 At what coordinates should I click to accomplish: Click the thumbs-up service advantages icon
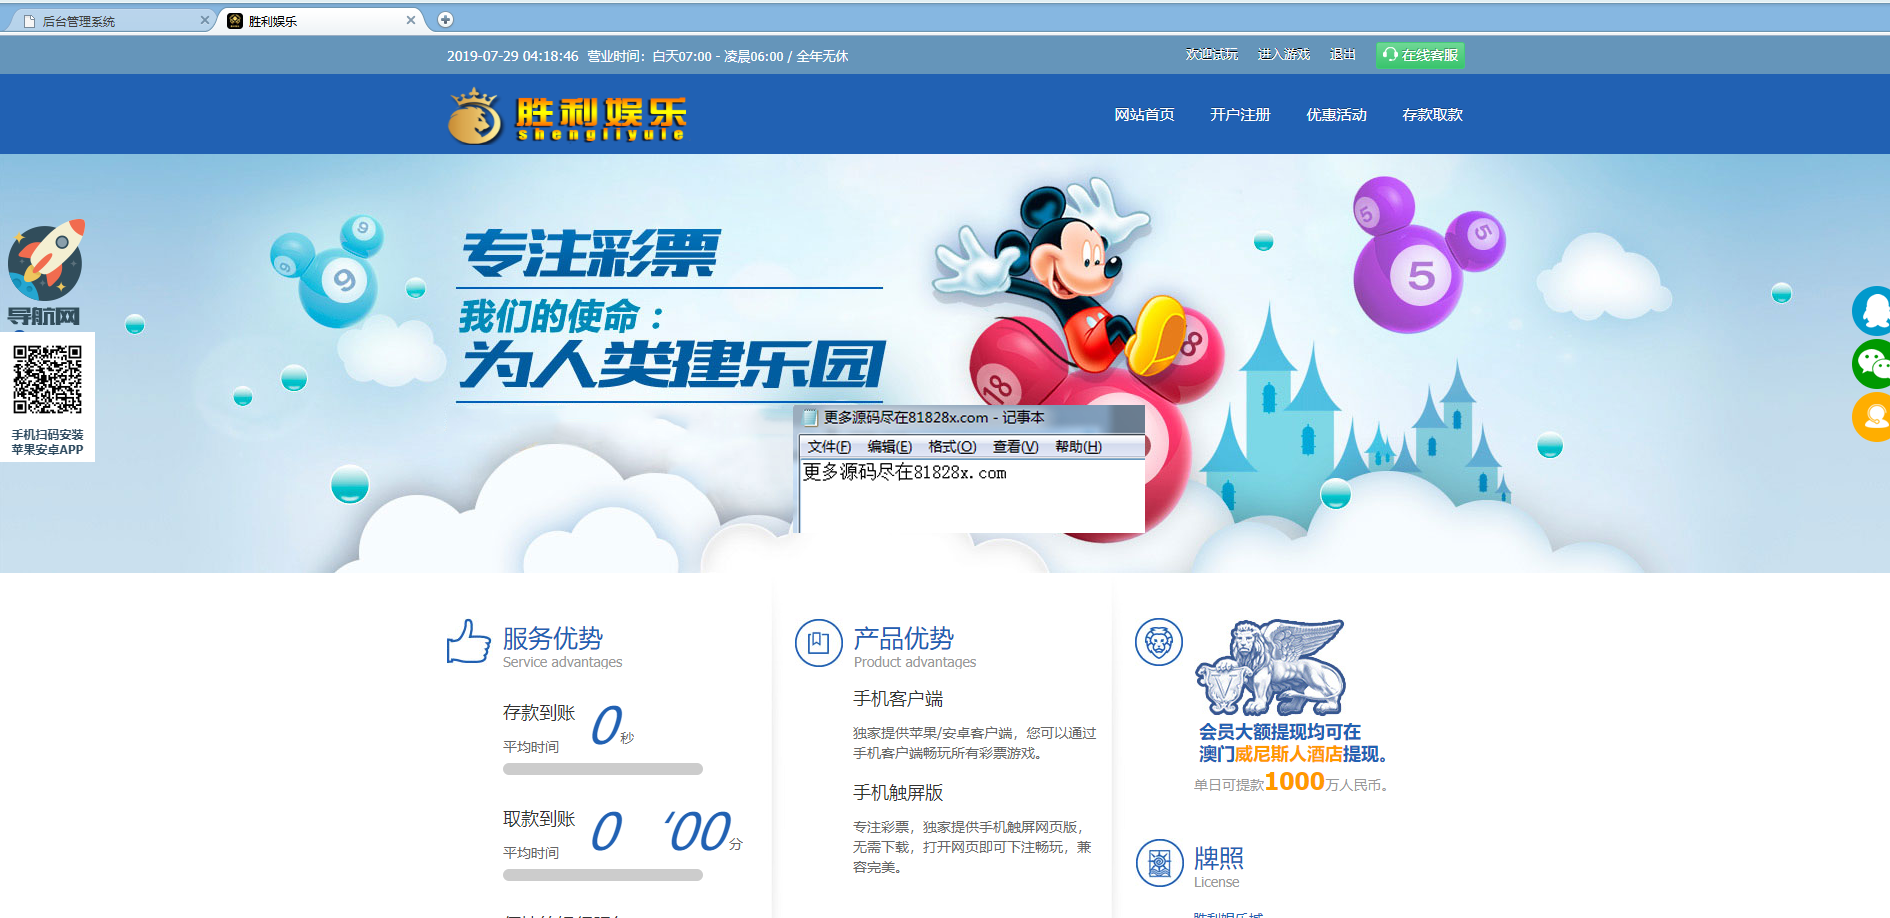[468, 642]
